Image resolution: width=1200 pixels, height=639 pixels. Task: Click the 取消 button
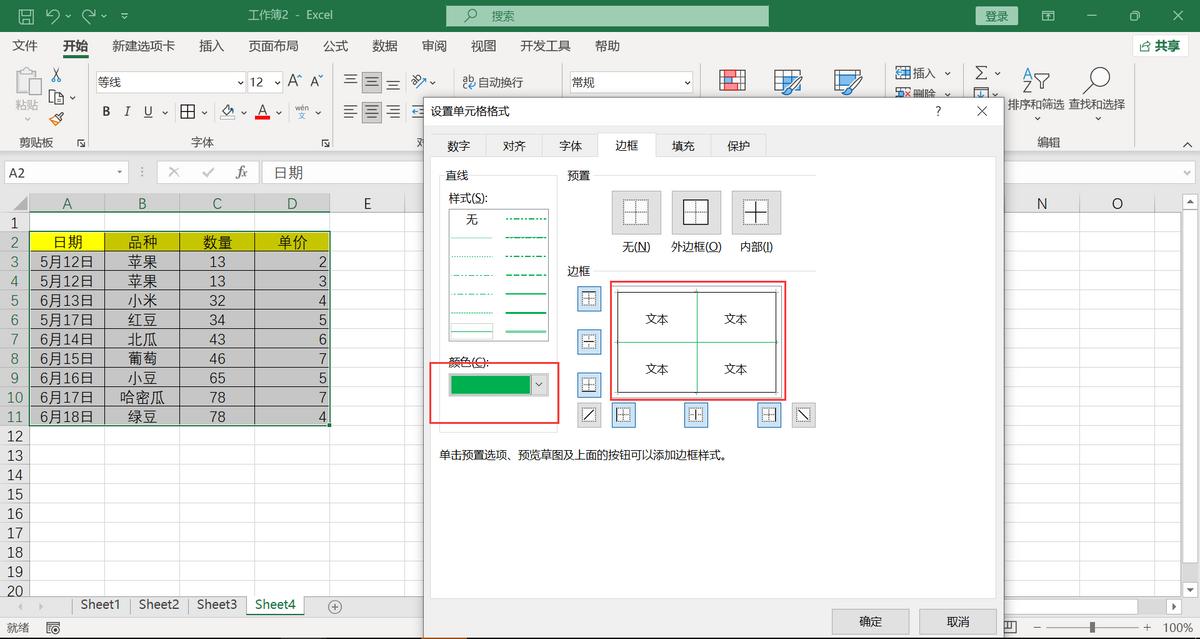[x=956, y=620]
